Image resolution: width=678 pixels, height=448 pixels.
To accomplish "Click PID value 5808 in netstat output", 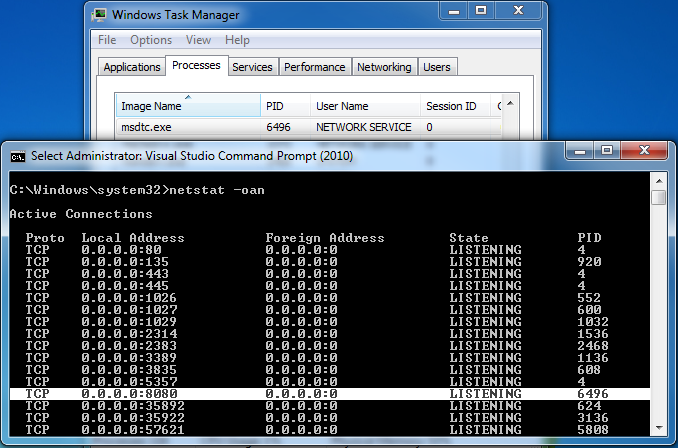I will click(x=593, y=430).
